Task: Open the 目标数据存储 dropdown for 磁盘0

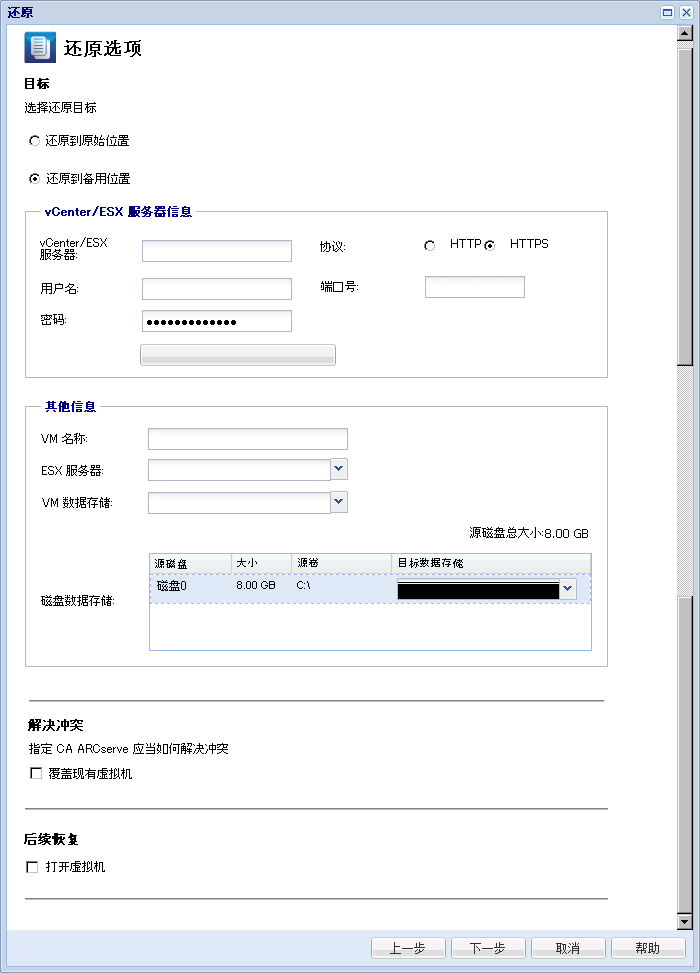Action: coord(567,589)
